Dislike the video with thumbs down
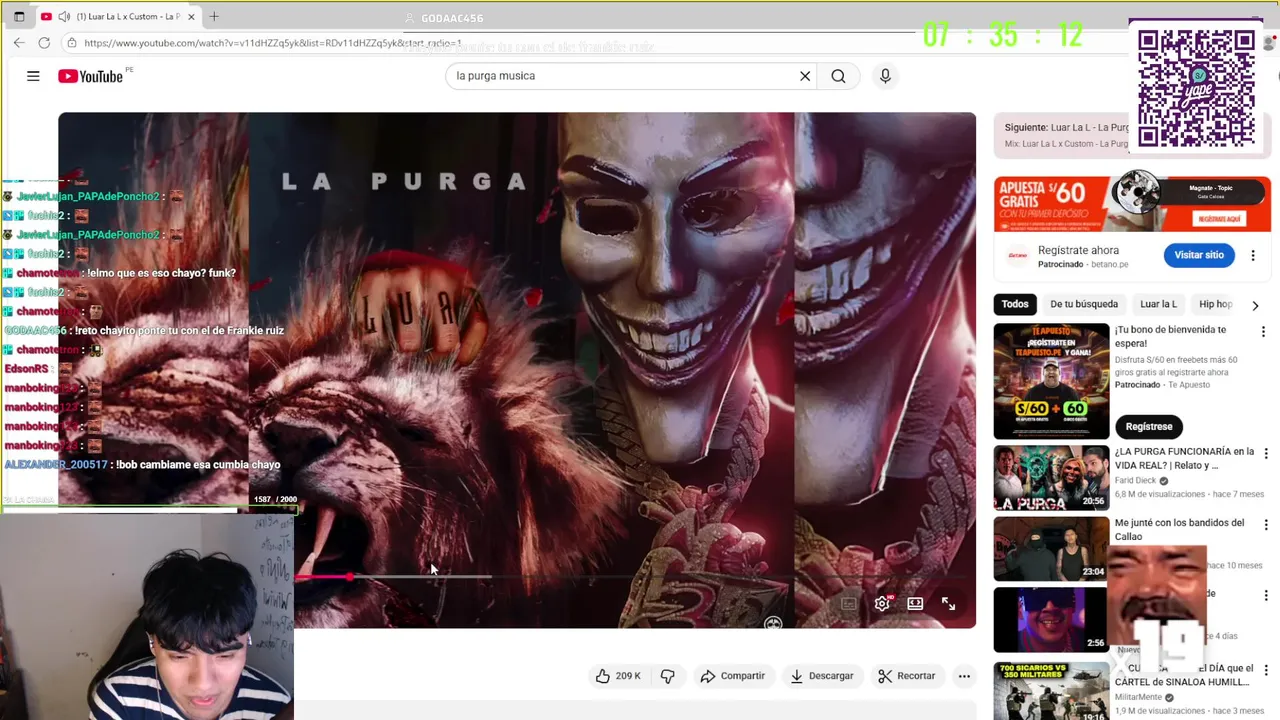 (667, 676)
